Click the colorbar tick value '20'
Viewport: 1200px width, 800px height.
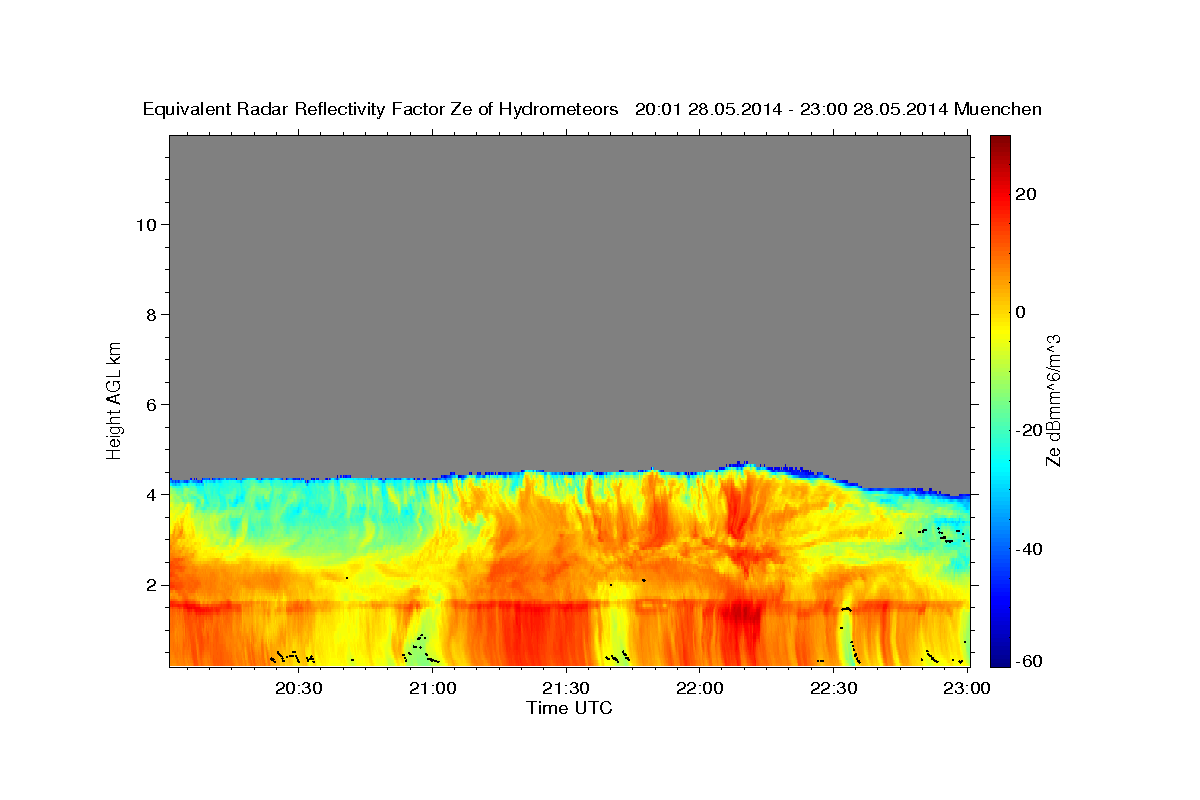[1025, 194]
